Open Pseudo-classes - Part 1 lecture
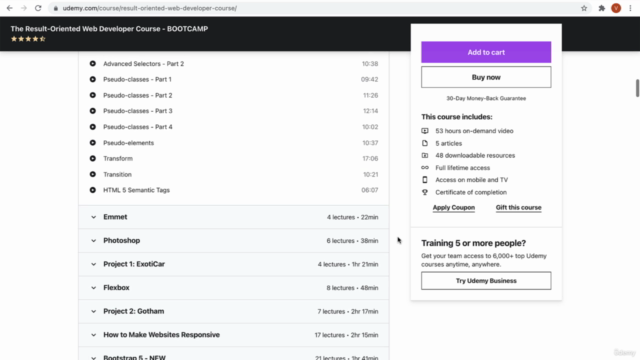Screen dimensions: 640x360 (x=138, y=79)
